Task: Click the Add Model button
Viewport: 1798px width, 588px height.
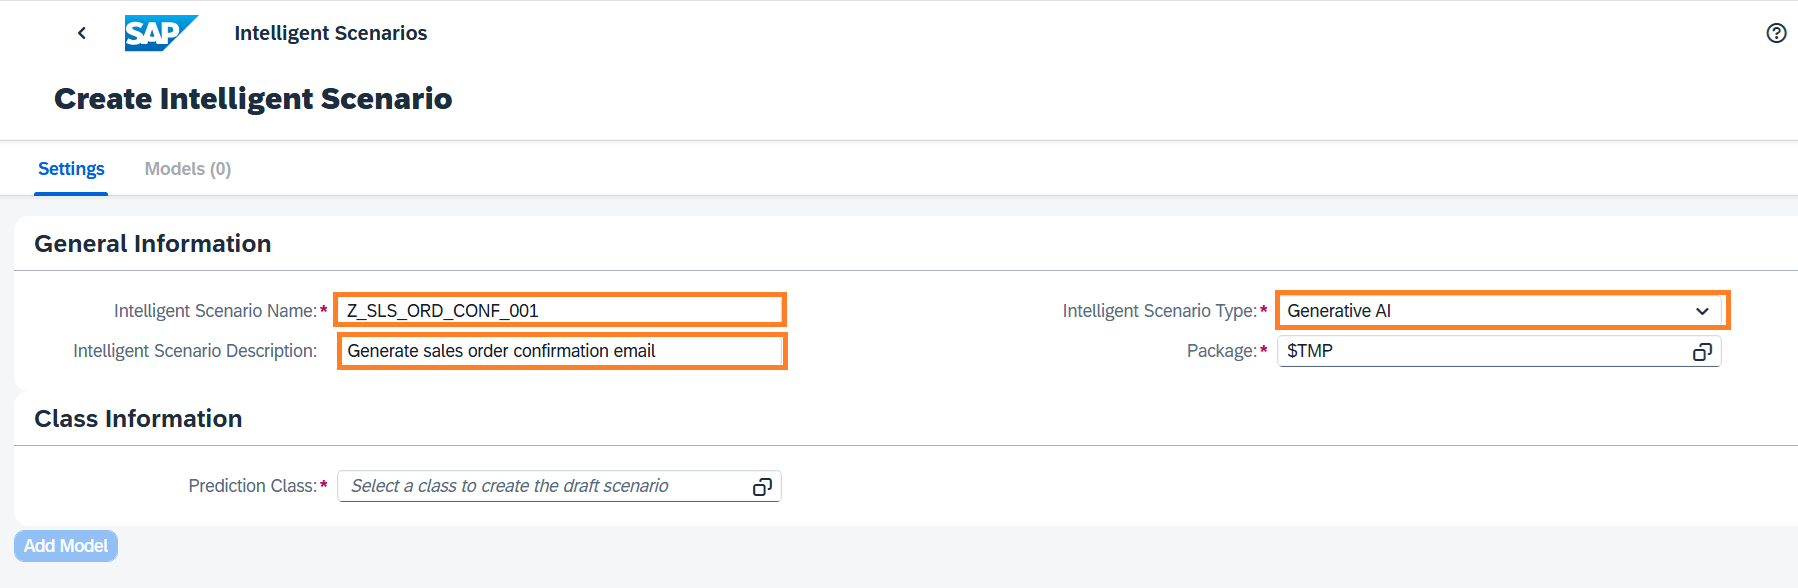Action: 66,546
